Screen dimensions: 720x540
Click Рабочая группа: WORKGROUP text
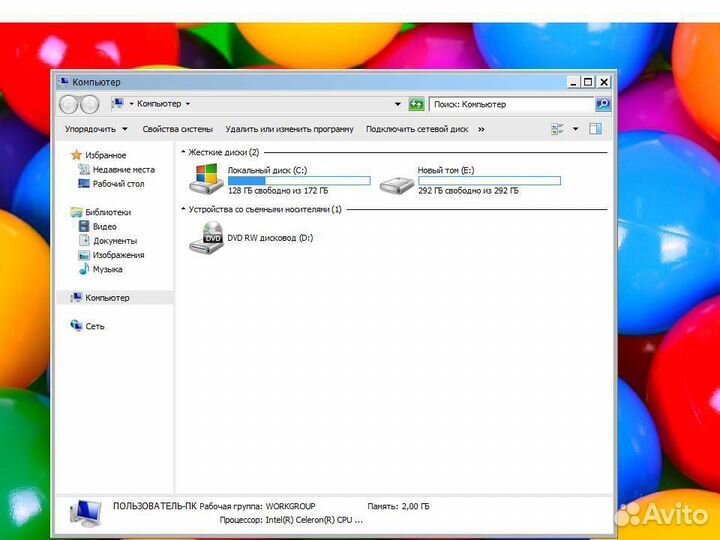click(257, 506)
